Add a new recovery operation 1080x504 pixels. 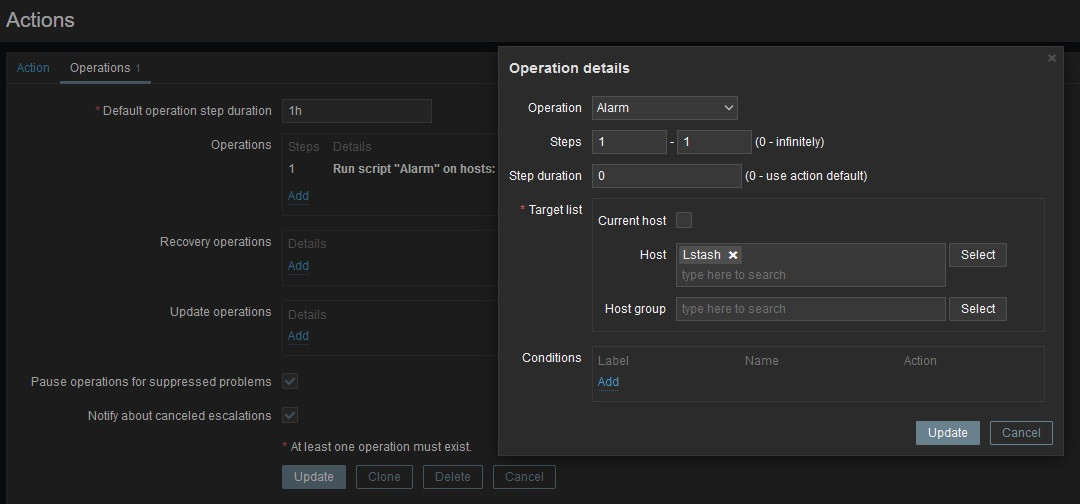click(x=298, y=266)
